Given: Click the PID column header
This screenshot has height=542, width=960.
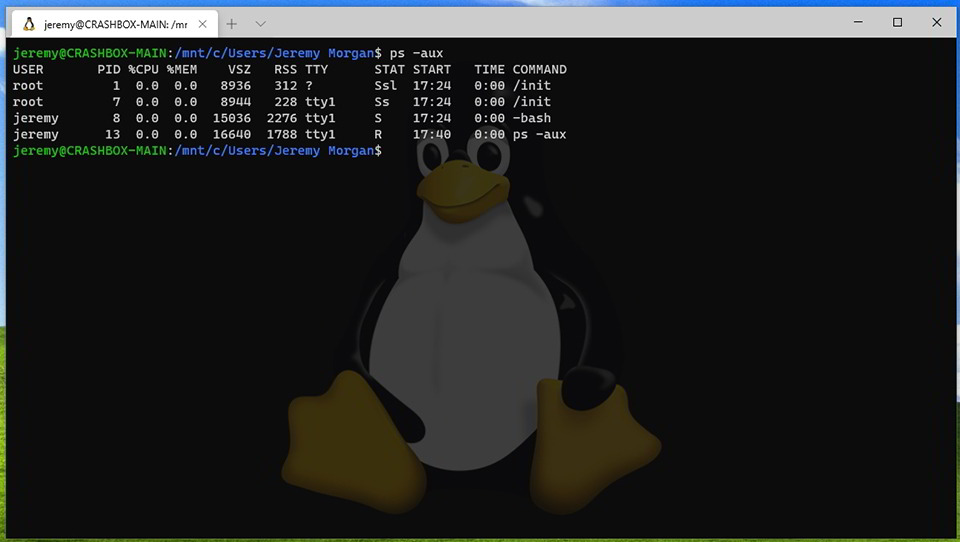Looking at the screenshot, I should point(109,69).
